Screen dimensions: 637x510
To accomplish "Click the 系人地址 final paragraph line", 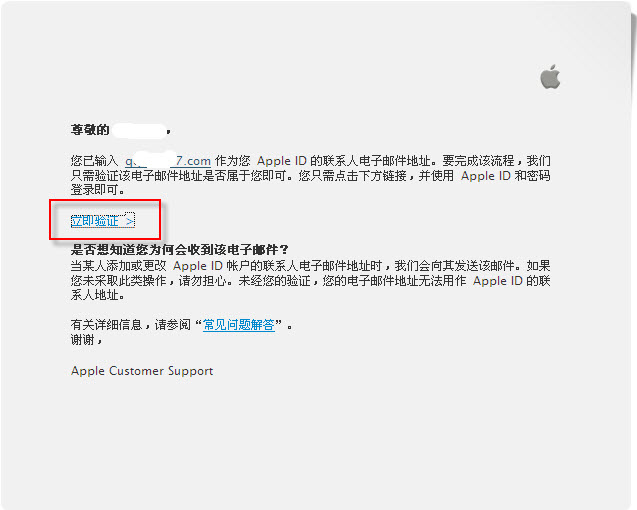I will 98,295.
